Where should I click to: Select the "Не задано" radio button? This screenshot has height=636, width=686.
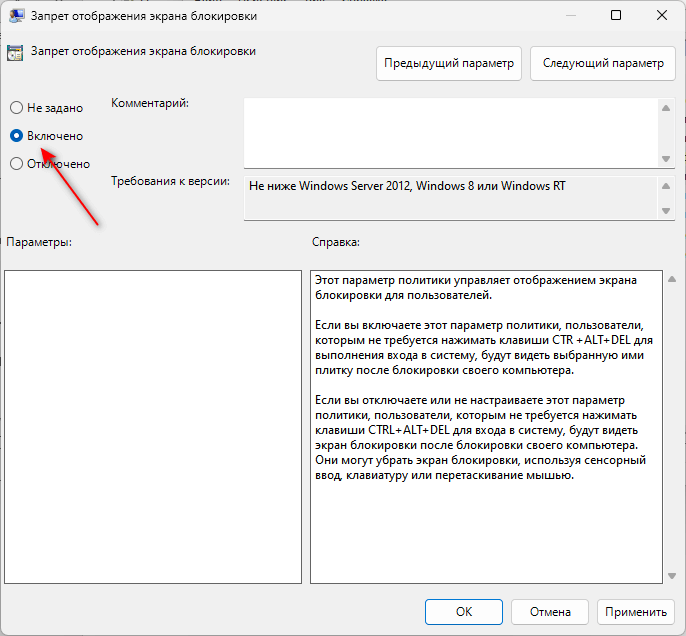(x=16, y=107)
